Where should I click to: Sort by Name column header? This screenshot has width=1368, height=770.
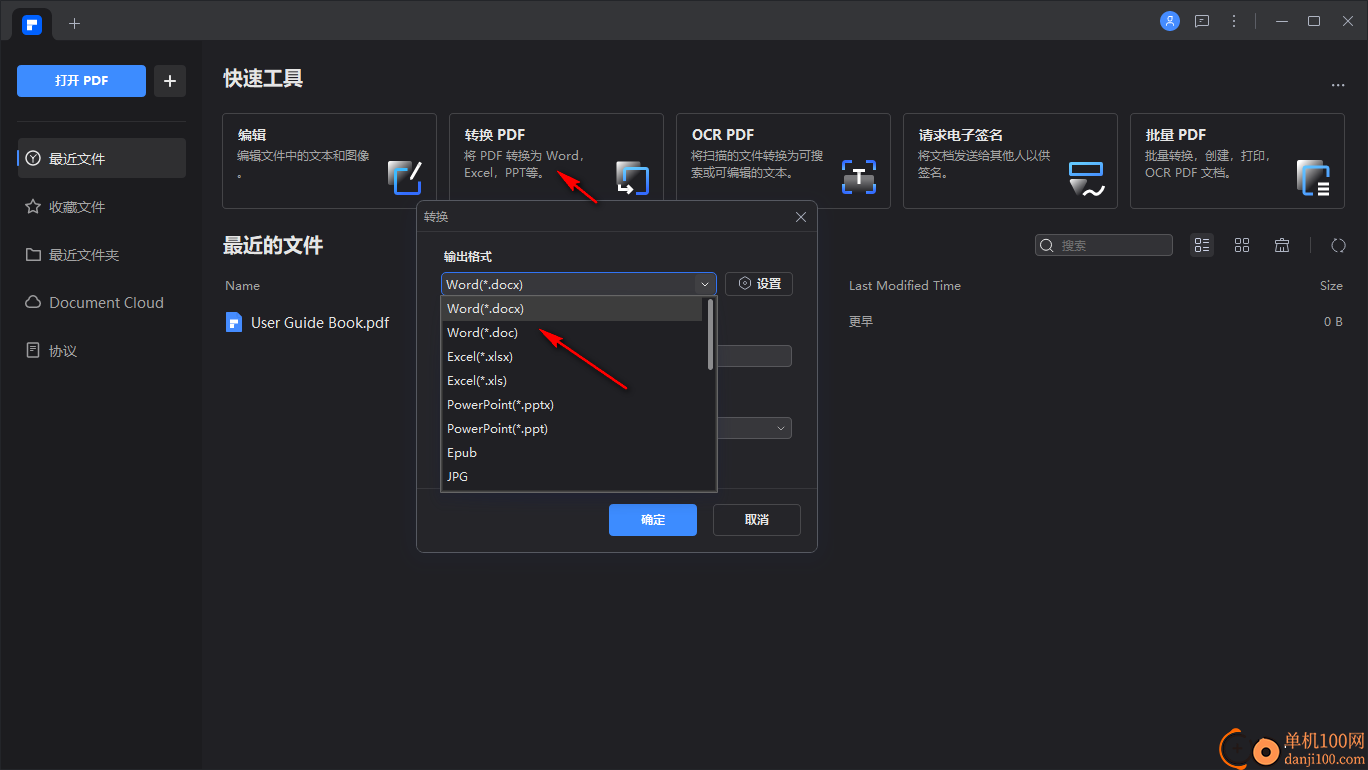[242, 286]
